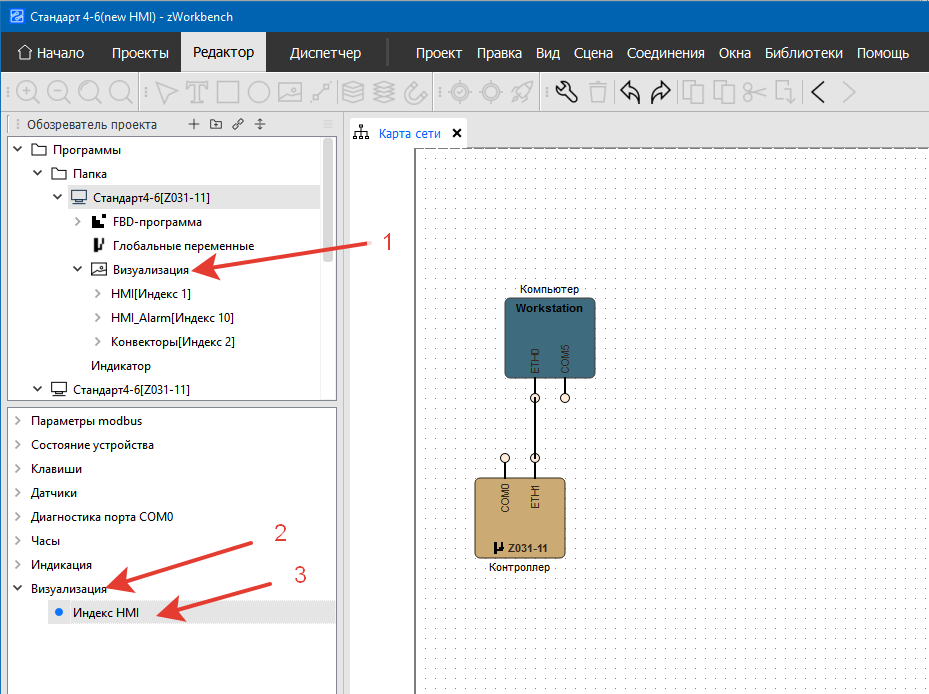
Task: Select the Z031-11 controller block
Action: point(519,517)
